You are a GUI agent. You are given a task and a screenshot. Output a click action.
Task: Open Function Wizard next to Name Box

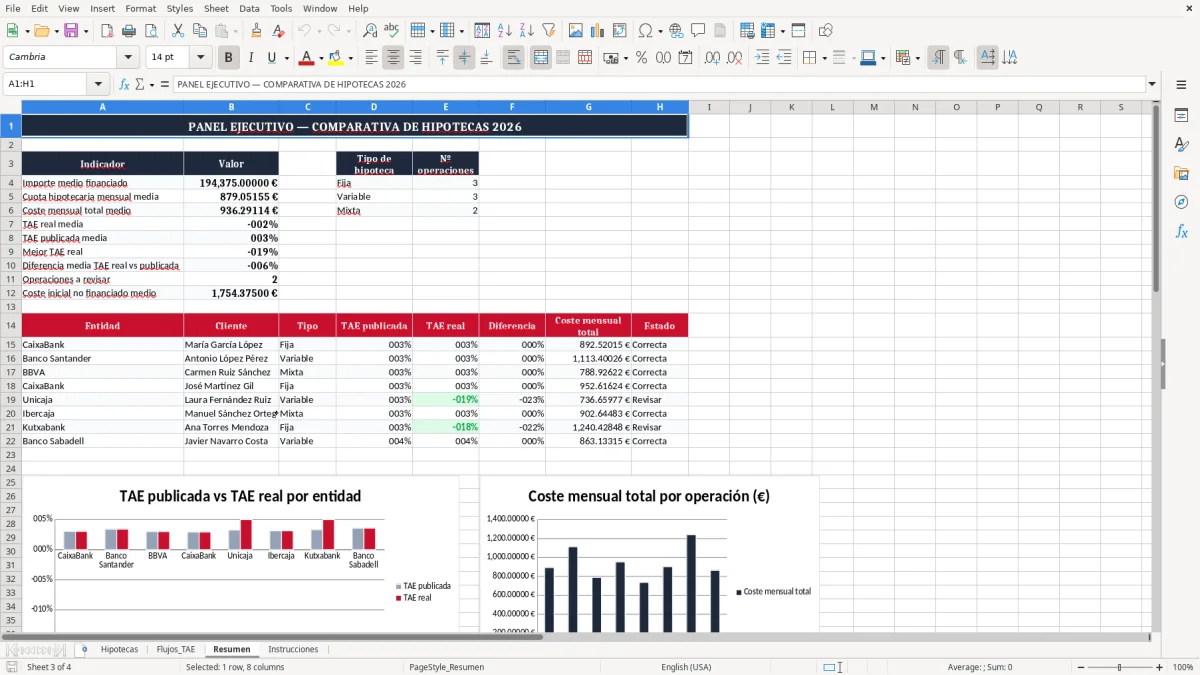point(125,85)
